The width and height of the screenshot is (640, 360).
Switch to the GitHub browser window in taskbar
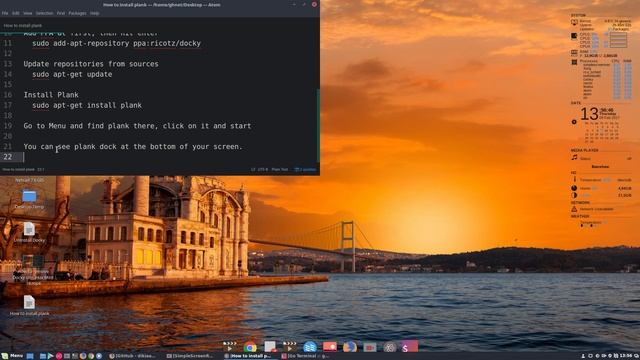click(133, 356)
